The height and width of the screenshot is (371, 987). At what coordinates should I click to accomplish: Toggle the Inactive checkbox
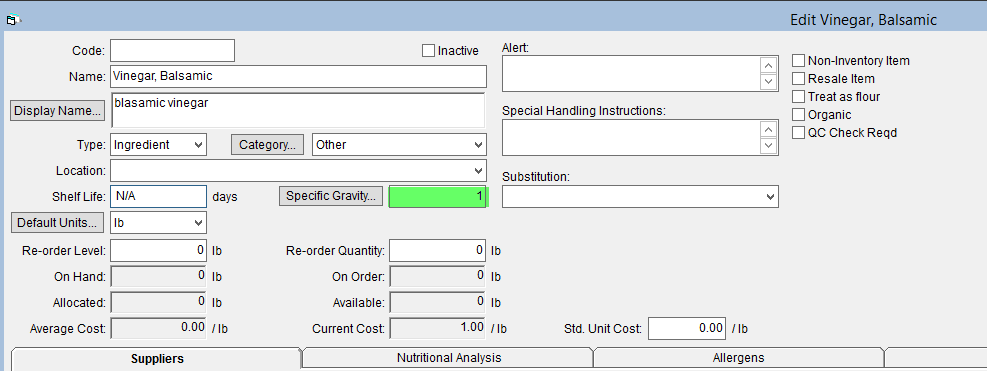point(429,50)
